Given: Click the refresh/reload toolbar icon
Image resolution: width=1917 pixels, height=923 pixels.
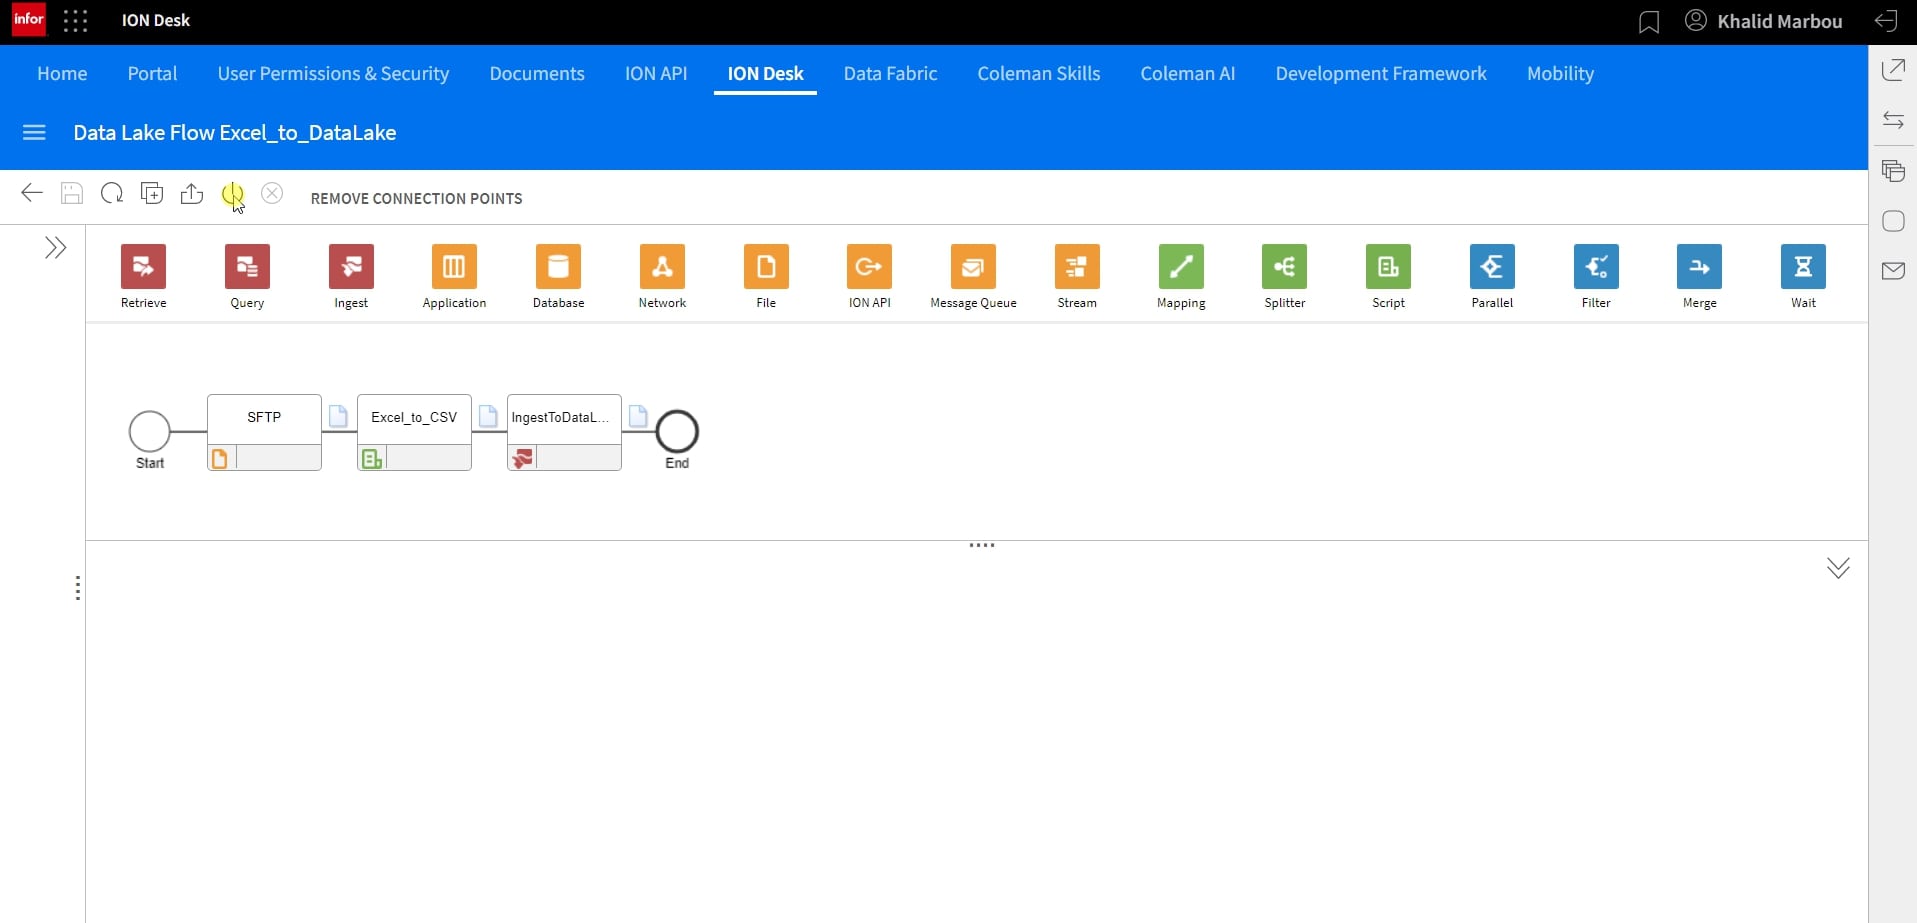Looking at the screenshot, I should tap(112, 193).
